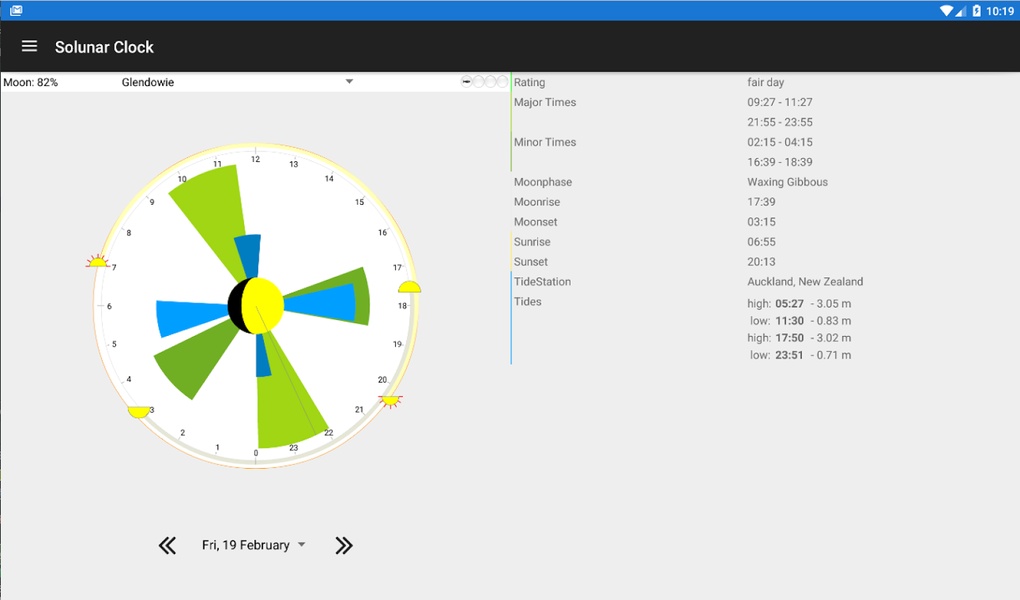Click the moonset icon near hour 3
1020x600 pixels.
tap(139, 411)
